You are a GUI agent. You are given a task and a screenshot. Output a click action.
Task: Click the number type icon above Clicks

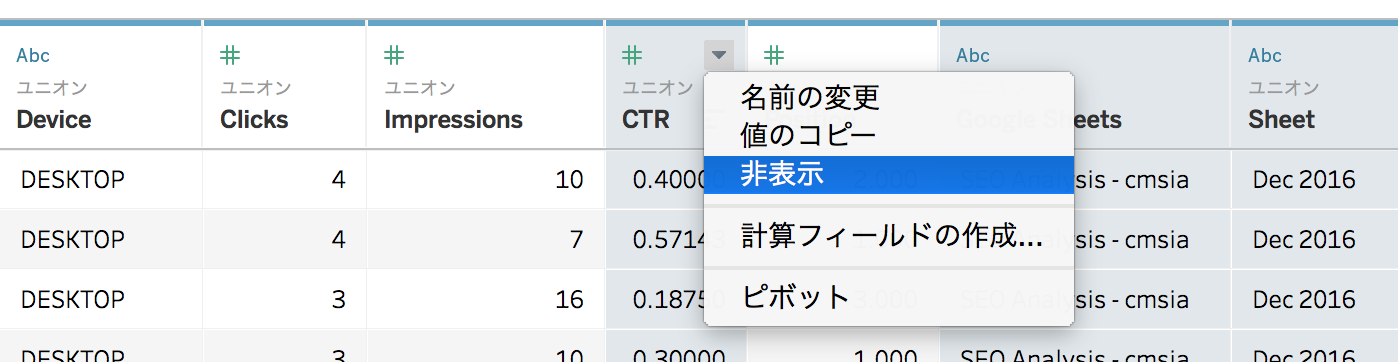click(230, 55)
